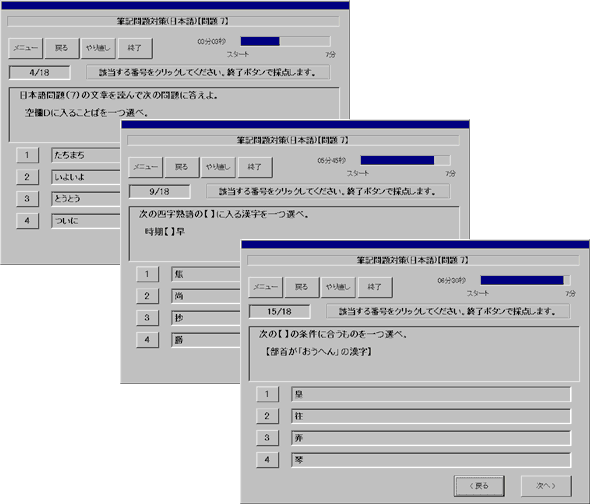Click the たちまち answer field
Image resolution: width=590 pixels, height=504 pixels.
[86, 155]
